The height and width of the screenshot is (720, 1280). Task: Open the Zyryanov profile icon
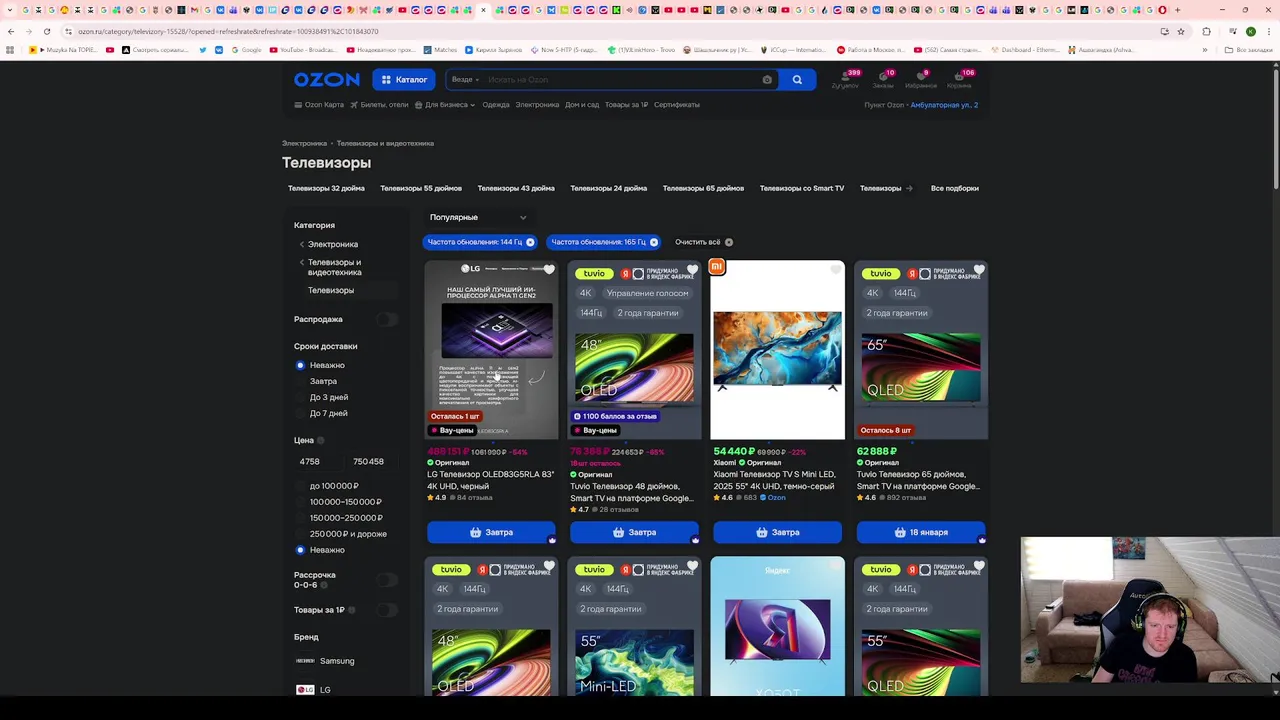pyautogui.click(x=845, y=79)
